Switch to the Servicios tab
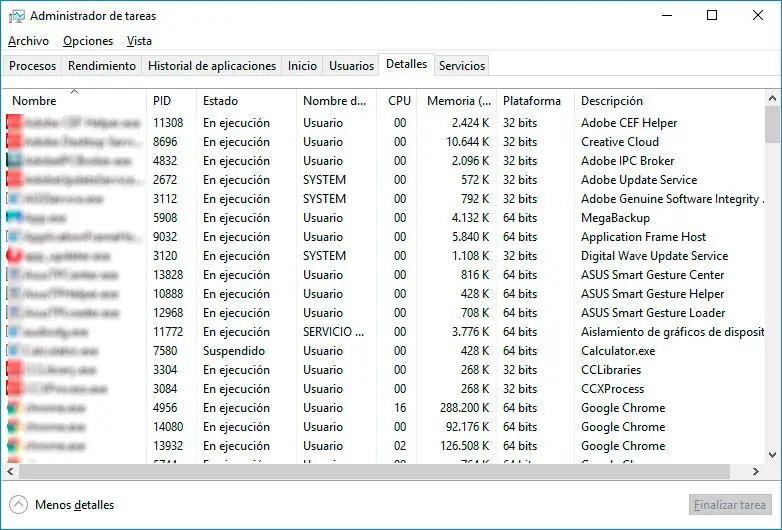782x530 pixels. click(x=462, y=66)
